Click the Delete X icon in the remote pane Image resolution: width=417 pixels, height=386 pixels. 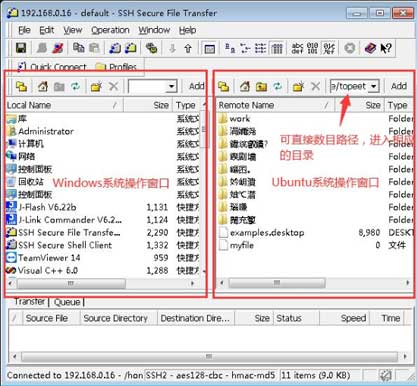(x=315, y=87)
